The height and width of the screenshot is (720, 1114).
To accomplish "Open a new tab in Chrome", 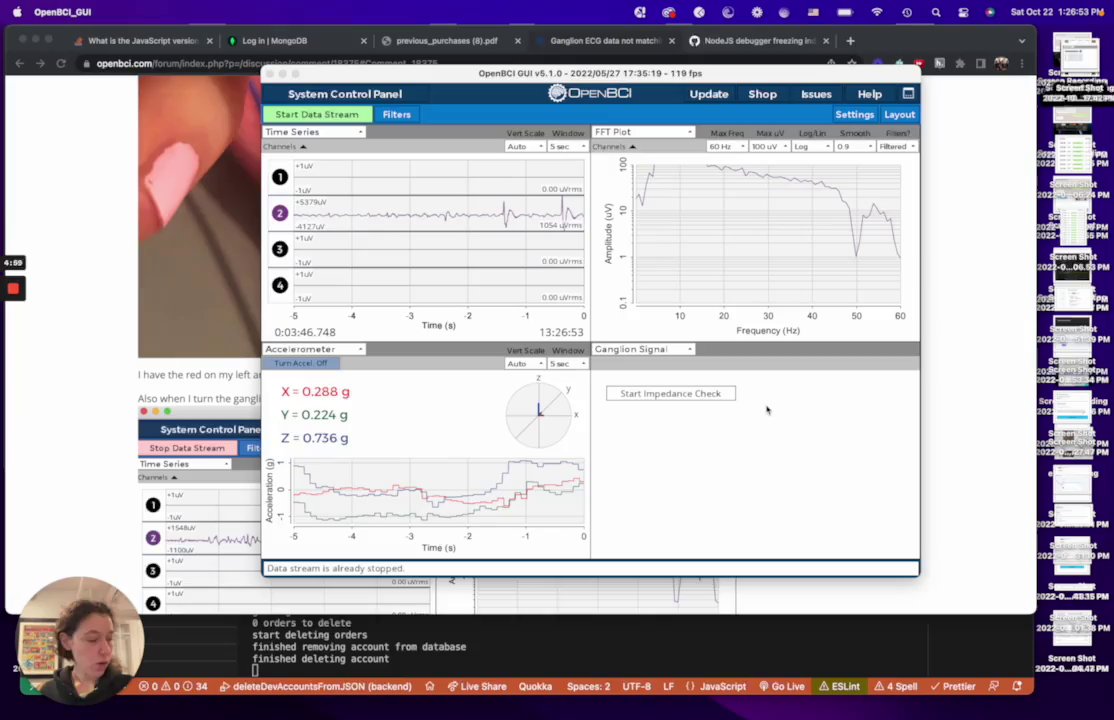I will [x=850, y=41].
